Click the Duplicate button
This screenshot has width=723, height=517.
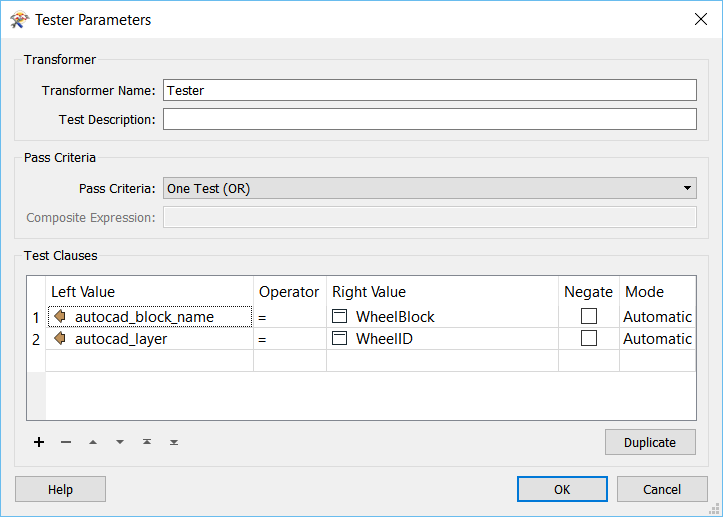650,442
